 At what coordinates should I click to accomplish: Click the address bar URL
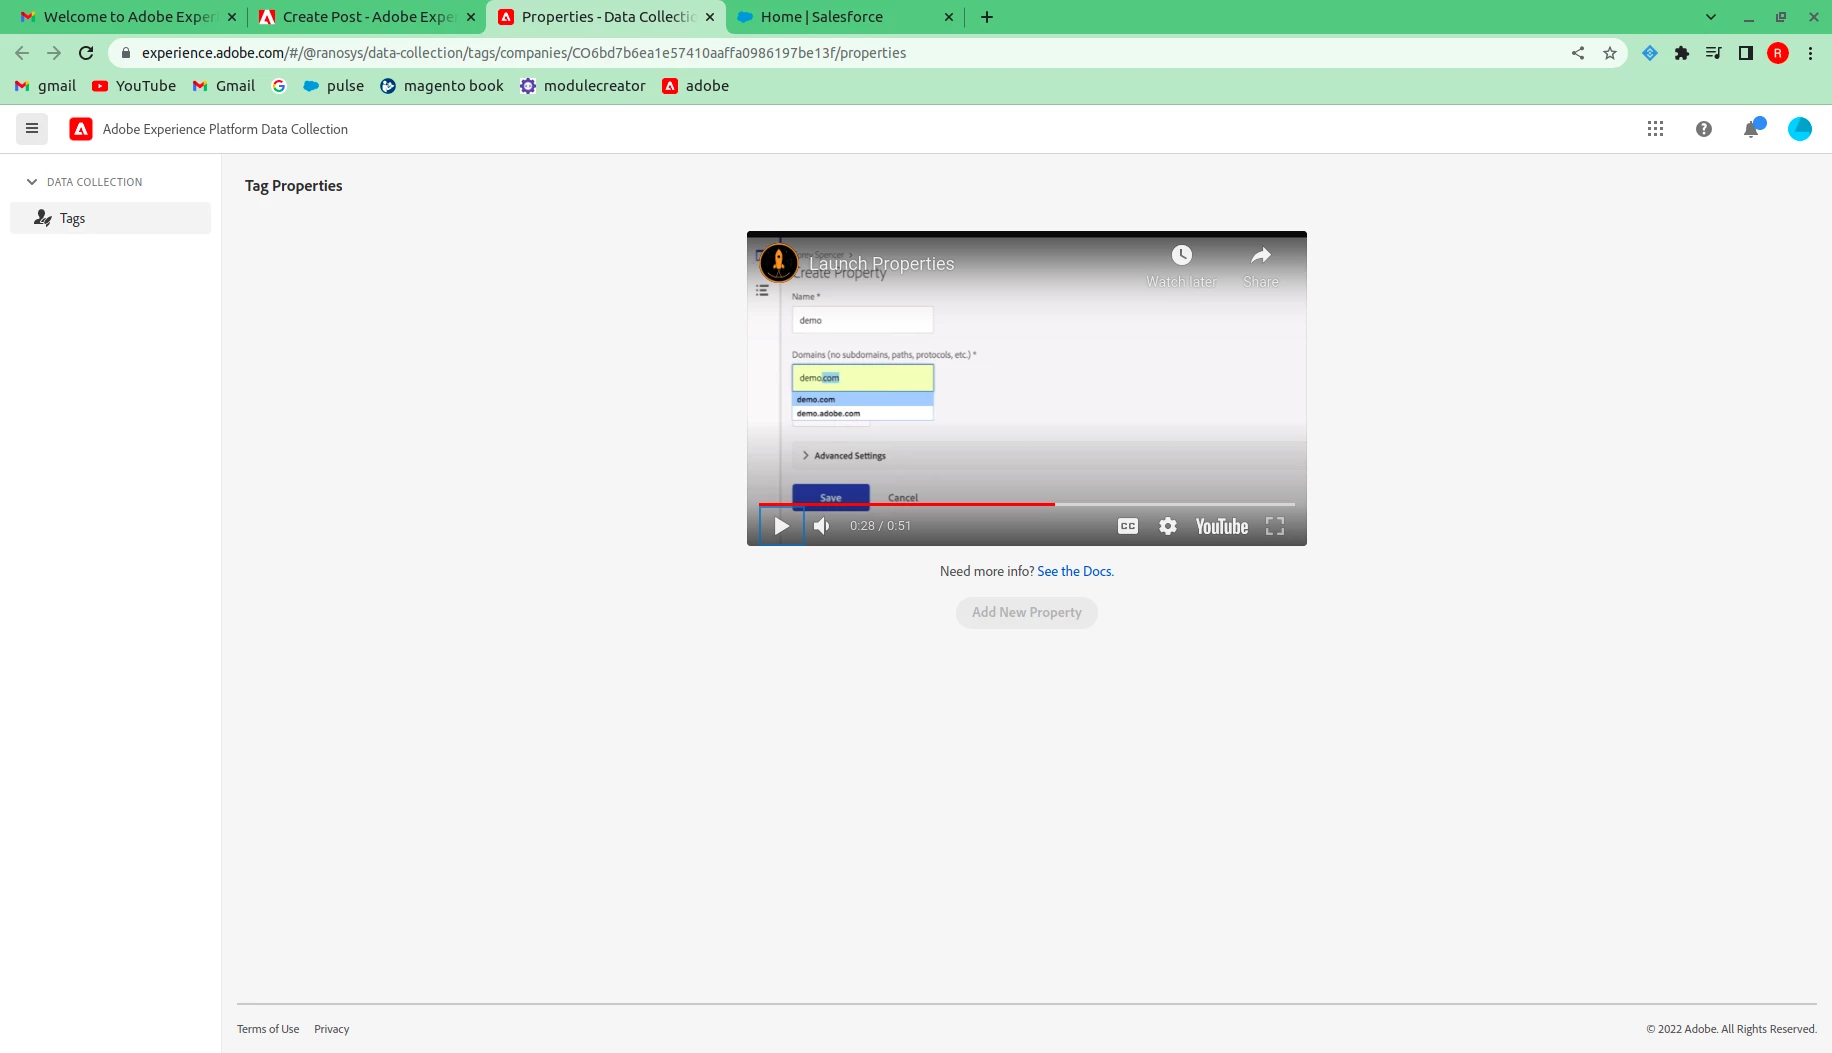524,53
